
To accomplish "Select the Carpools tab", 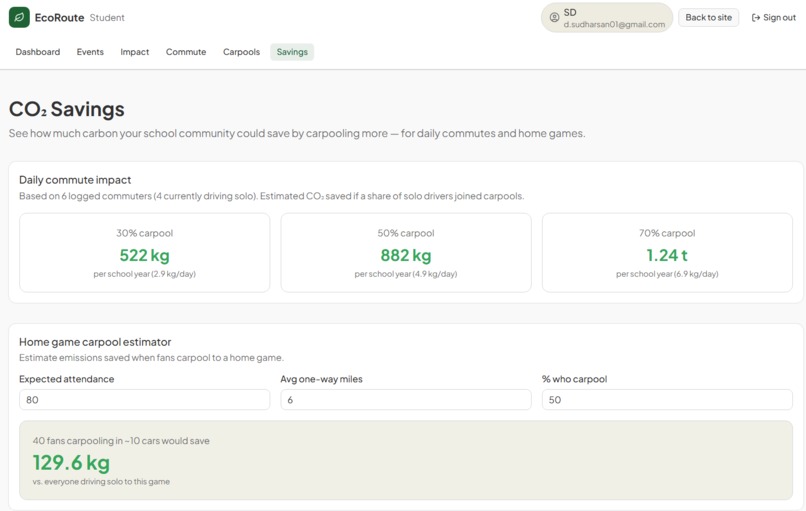I will pyautogui.click(x=241, y=52).
